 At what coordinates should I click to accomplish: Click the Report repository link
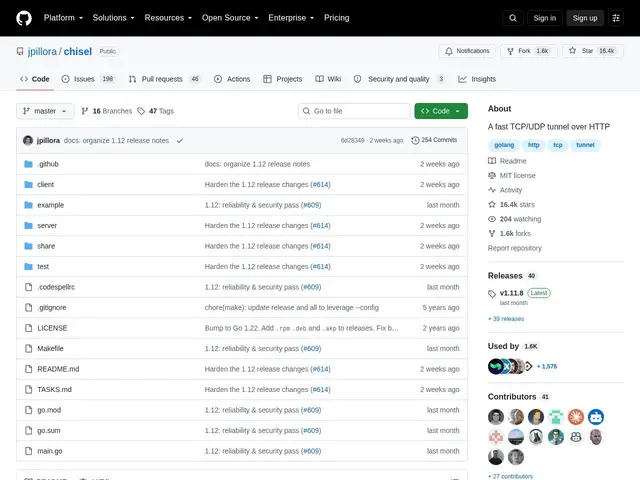click(515, 248)
